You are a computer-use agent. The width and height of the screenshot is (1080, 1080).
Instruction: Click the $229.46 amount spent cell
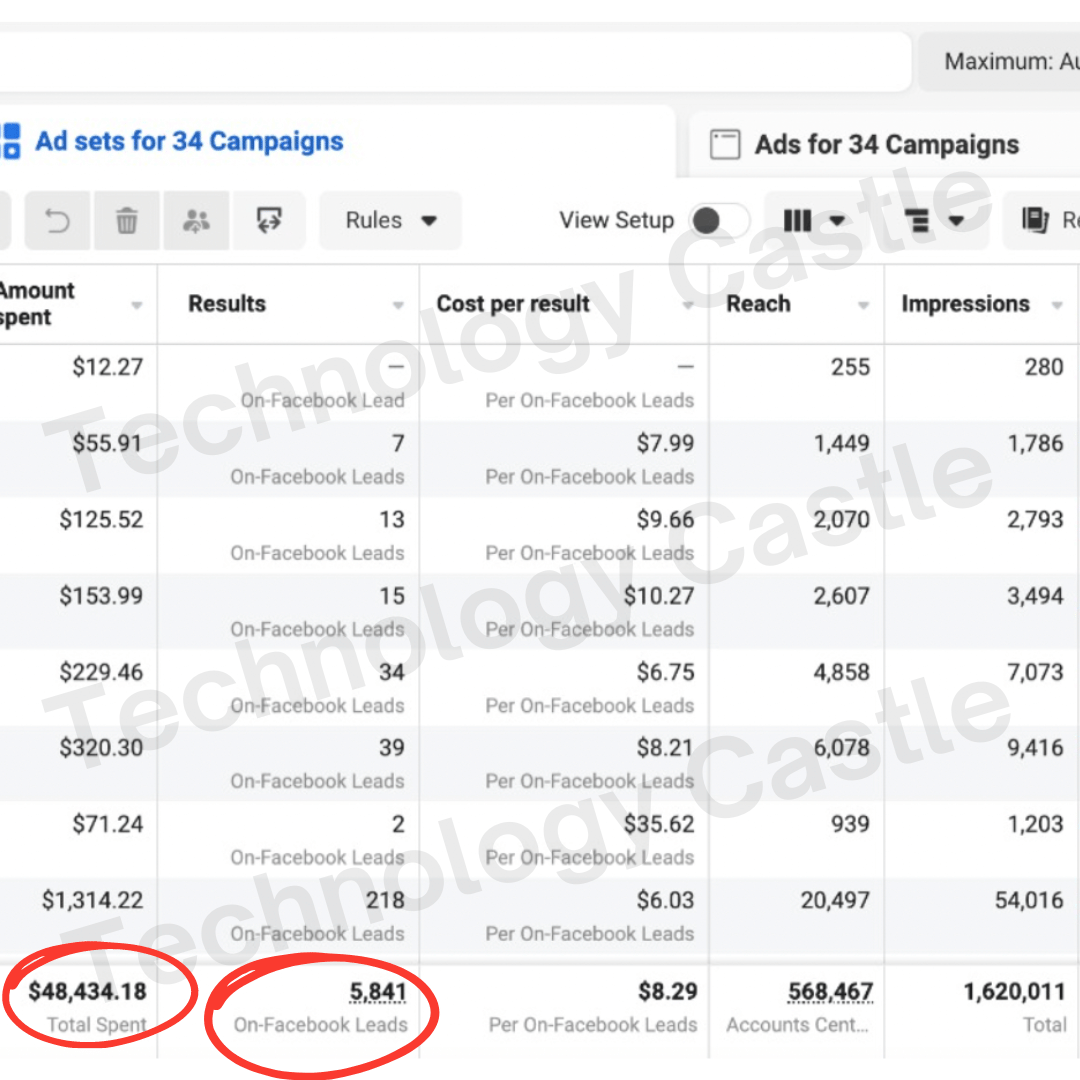click(x=101, y=672)
